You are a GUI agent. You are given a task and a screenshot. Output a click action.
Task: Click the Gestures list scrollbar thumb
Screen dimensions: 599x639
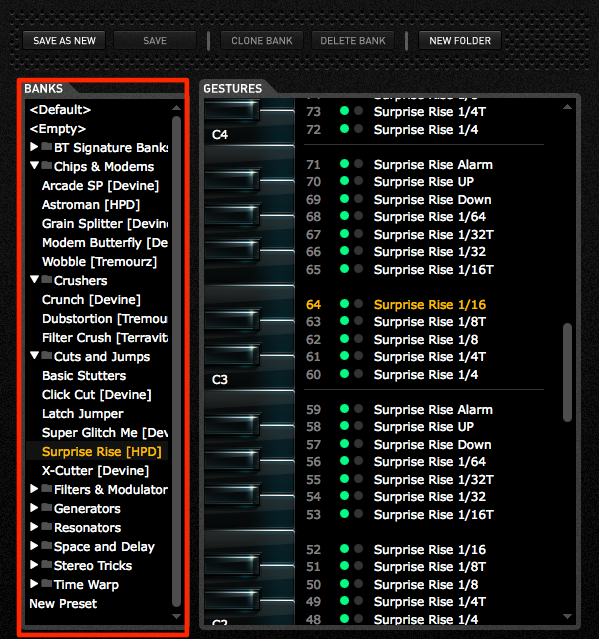pyautogui.click(x=567, y=372)
